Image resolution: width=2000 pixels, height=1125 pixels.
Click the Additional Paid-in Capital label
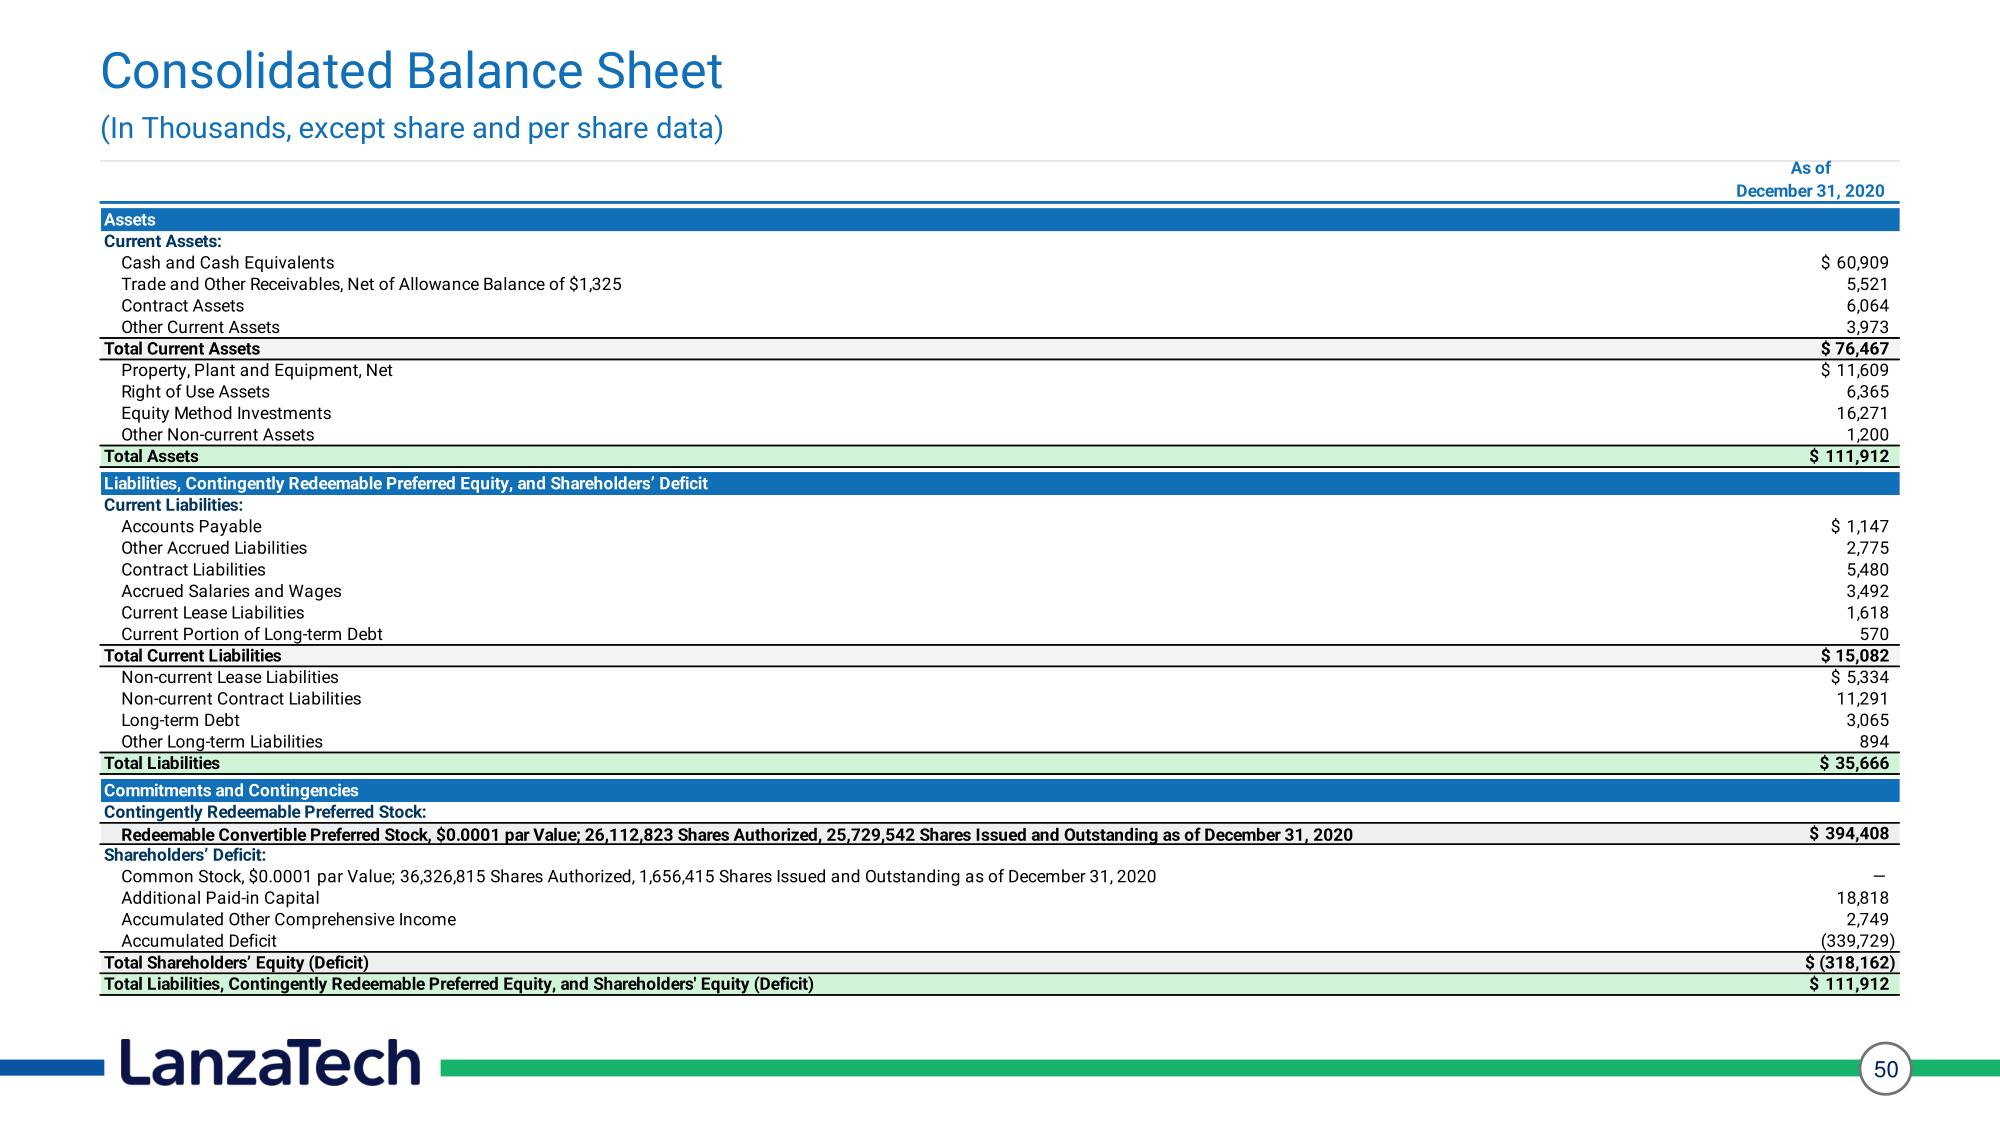coord(220,898)
